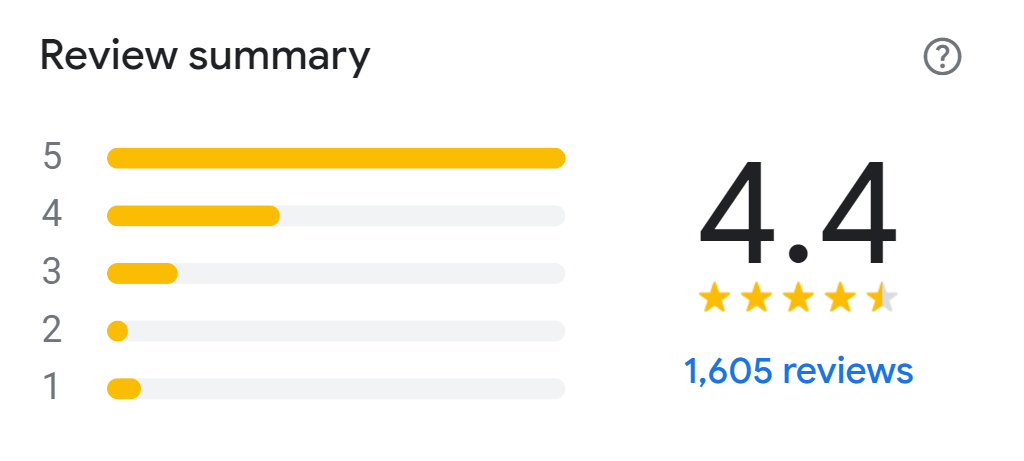Select the yellow fill of the 4-star bar
The height and width of the screenshot is (461, 1024).
193,216
